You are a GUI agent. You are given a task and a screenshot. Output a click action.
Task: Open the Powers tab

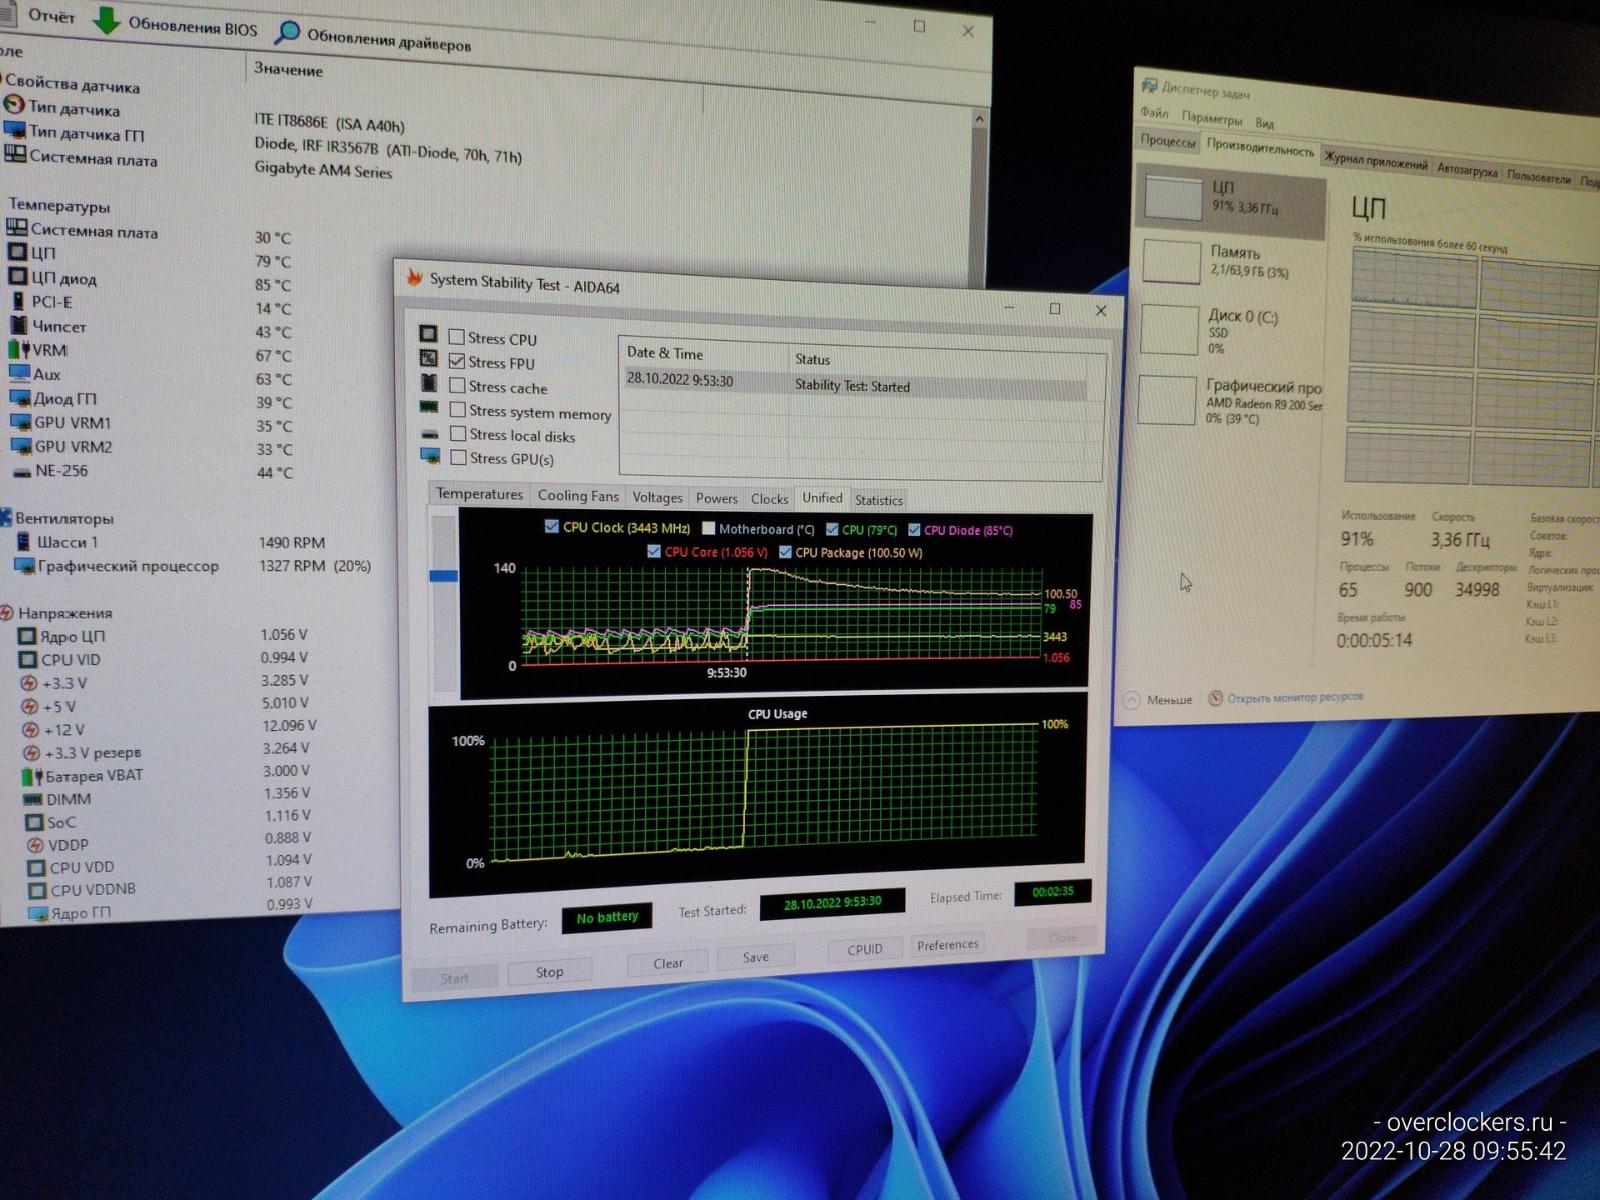[x=716, y=498]
